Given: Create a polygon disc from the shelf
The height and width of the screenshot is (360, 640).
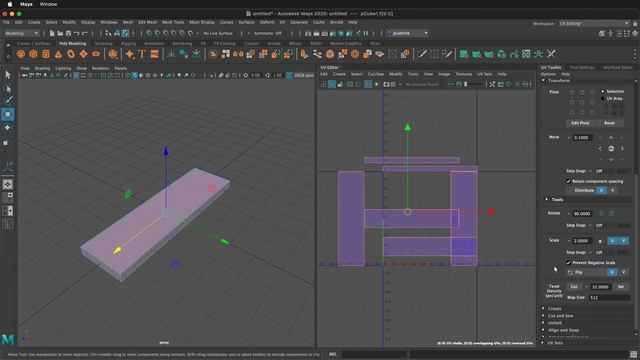Looking at the screenshot, I should [96, 54].
